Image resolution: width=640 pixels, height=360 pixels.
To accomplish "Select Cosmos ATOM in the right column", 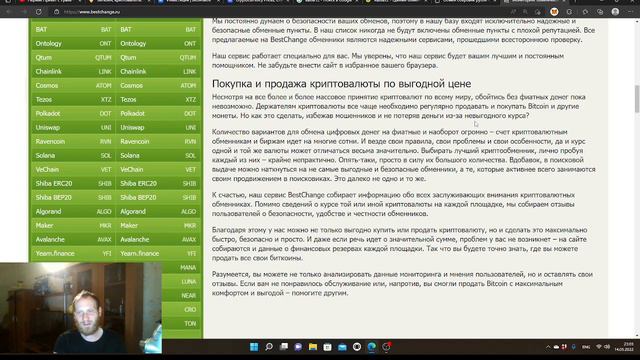I will pos(158,85).
